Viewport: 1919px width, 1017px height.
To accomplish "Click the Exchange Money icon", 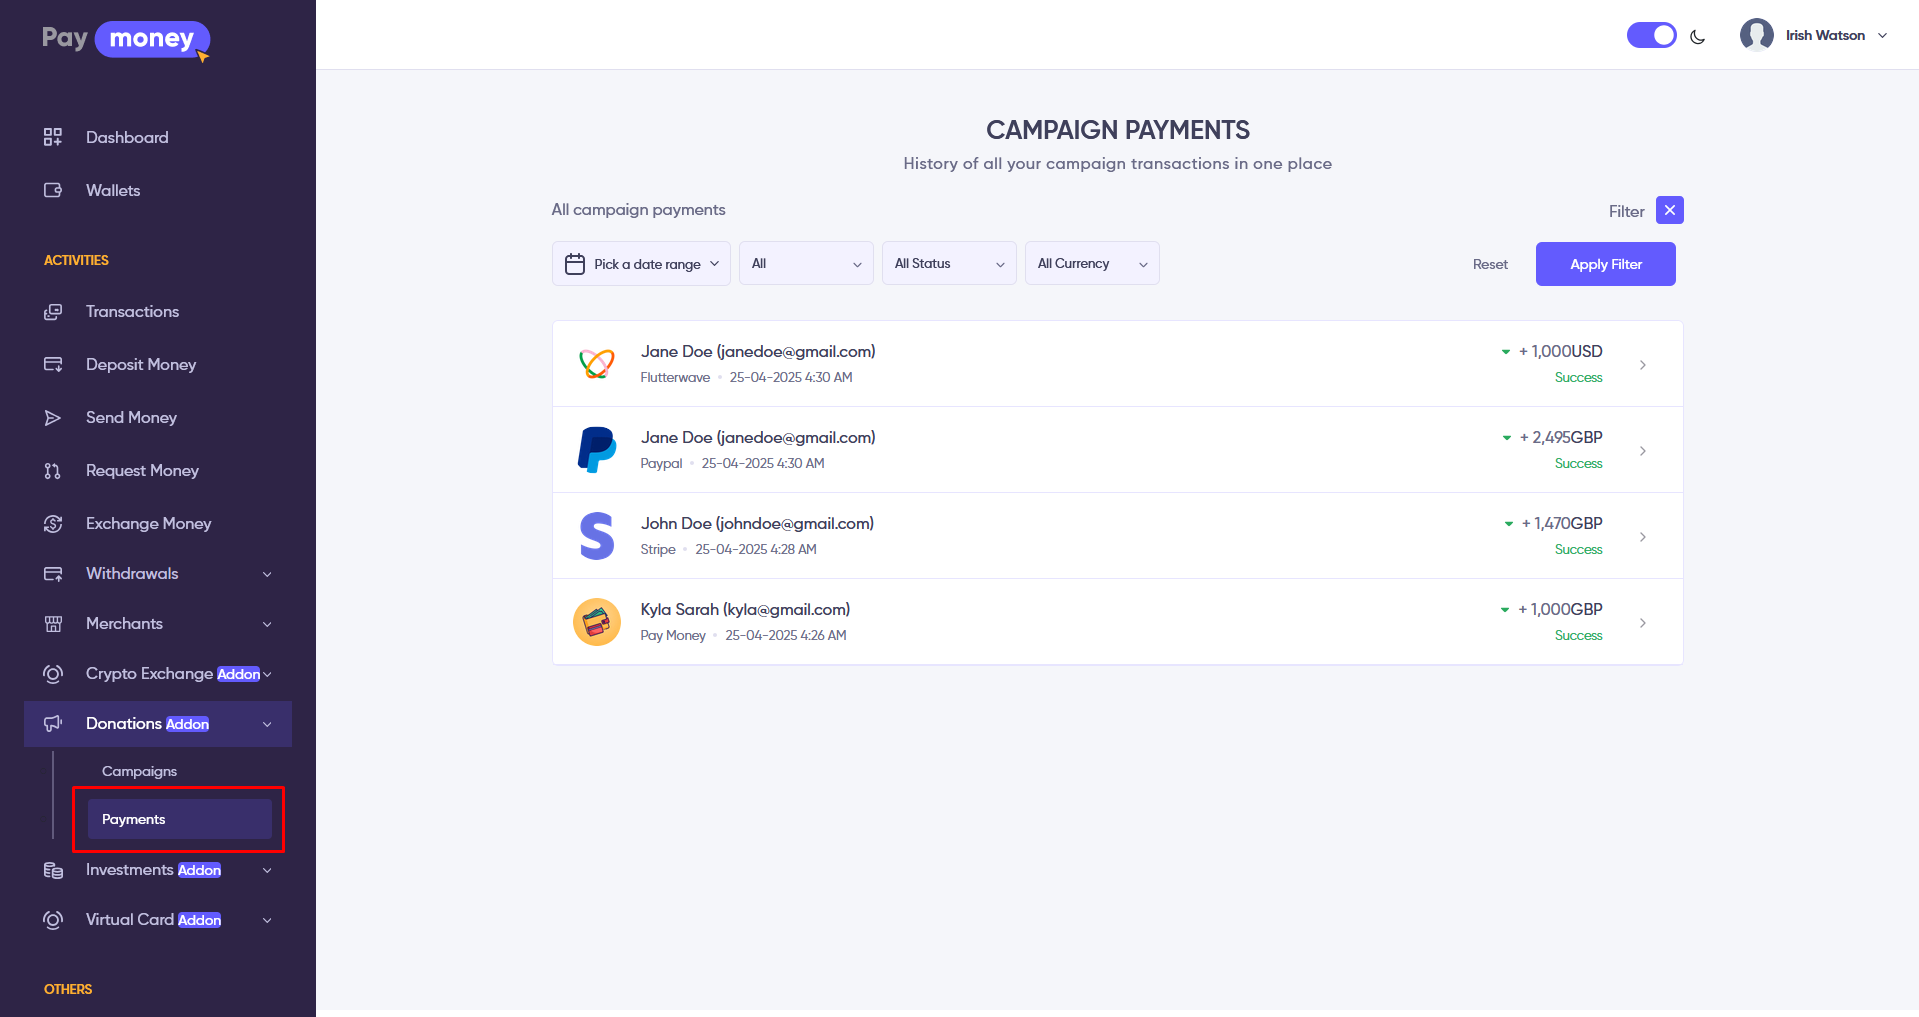I will [x=53, y=524].
